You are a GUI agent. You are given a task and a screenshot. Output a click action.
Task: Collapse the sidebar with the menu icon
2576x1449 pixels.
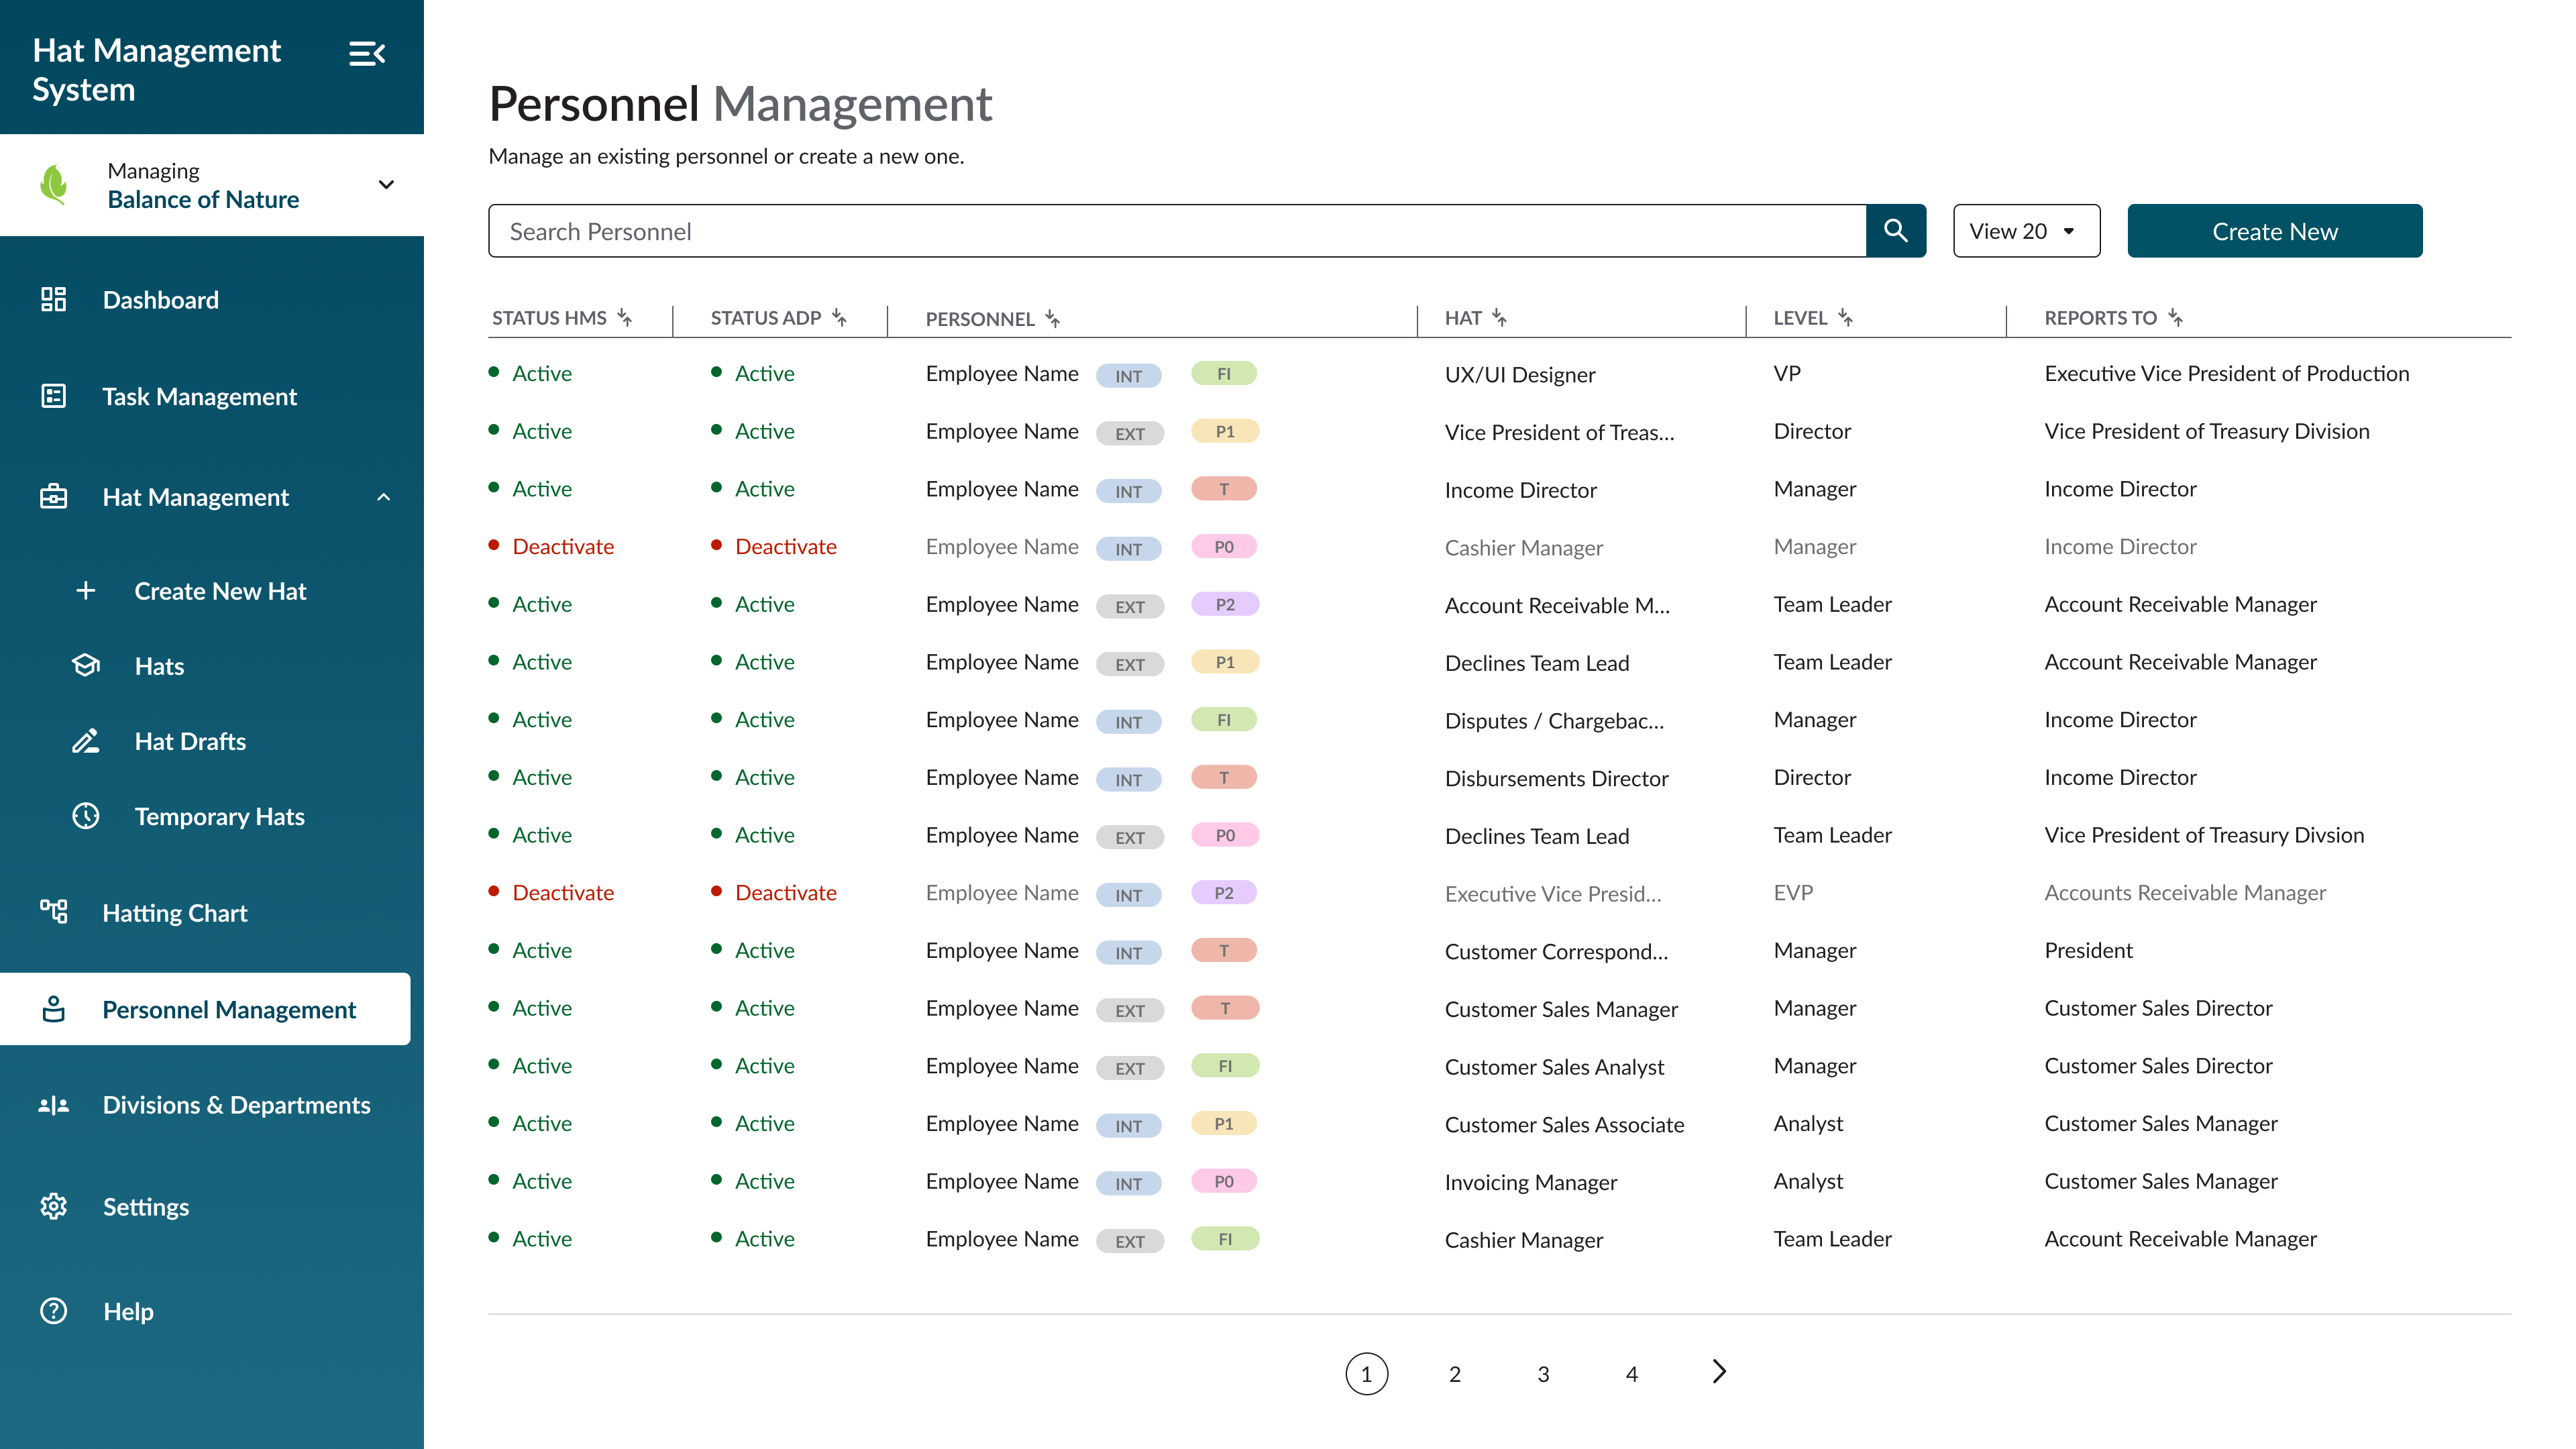coord(367,53)
